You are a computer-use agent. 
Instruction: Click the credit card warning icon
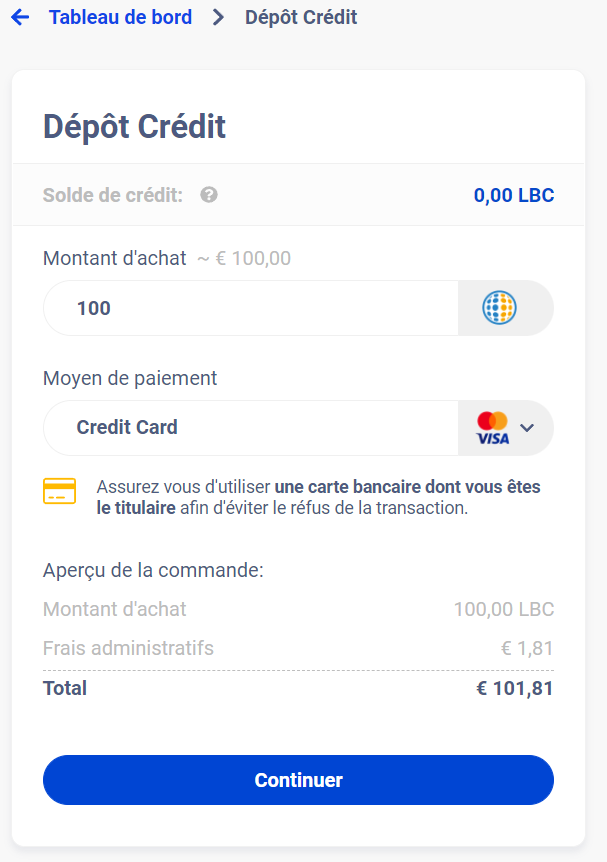coord(59,491)
